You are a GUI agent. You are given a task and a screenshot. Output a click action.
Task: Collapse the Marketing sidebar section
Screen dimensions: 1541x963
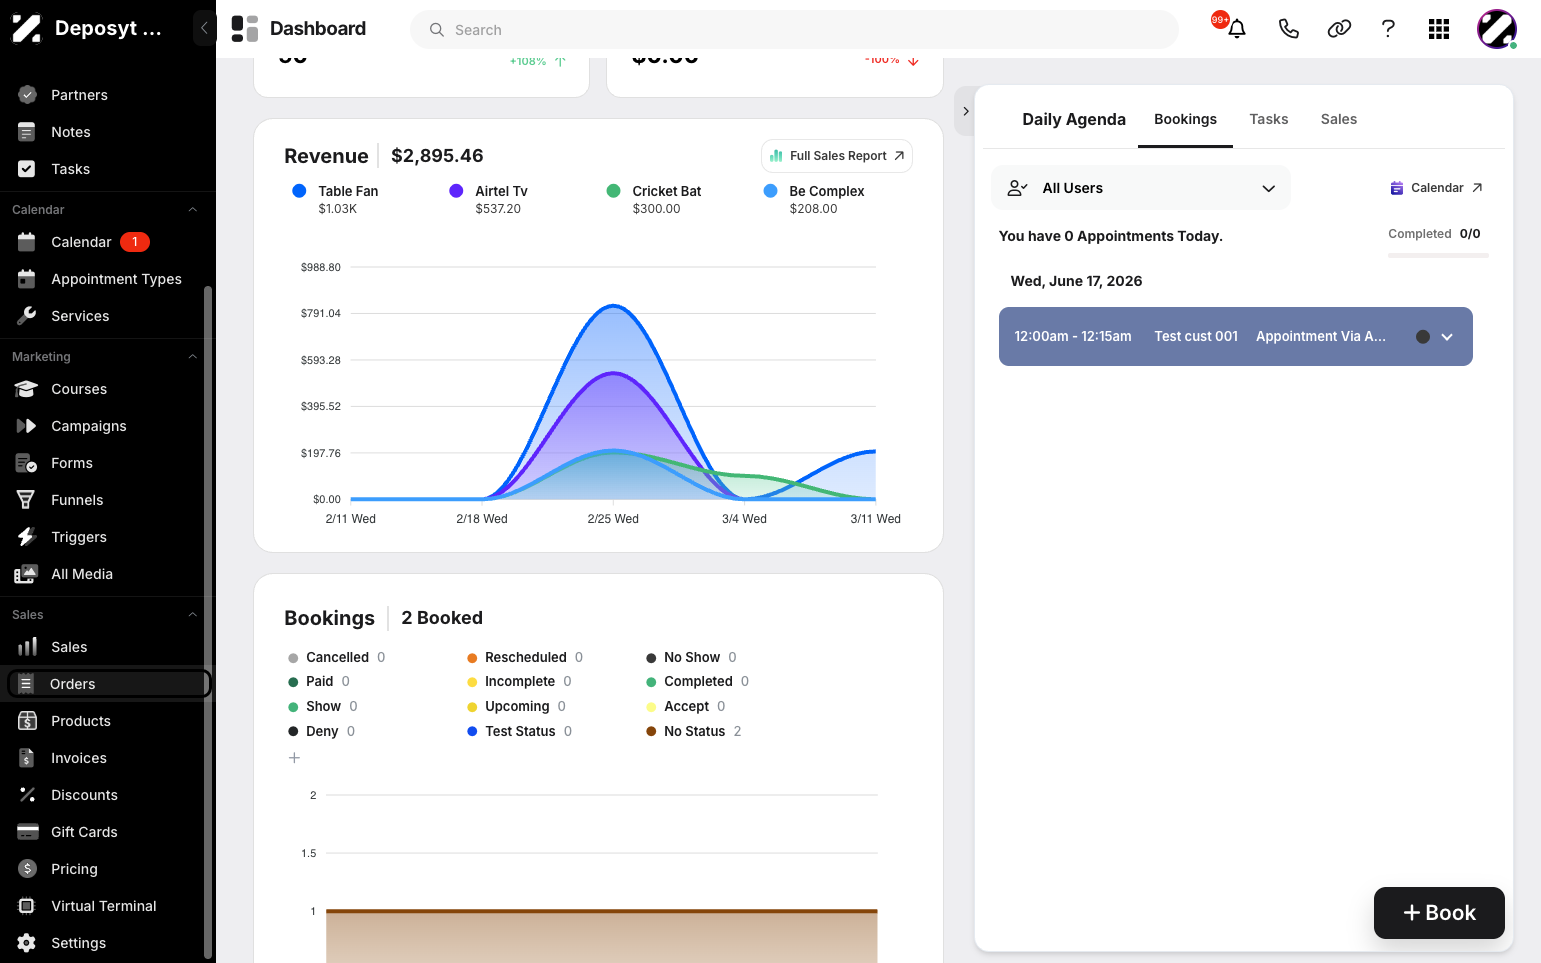pos(193,357)
